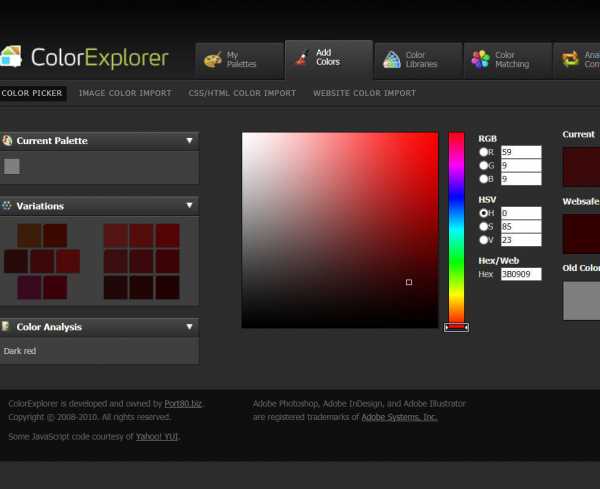The width and height of the screenshot is (600, 489).
Task: Open the Port80.biz link
Action: (183, 404)
